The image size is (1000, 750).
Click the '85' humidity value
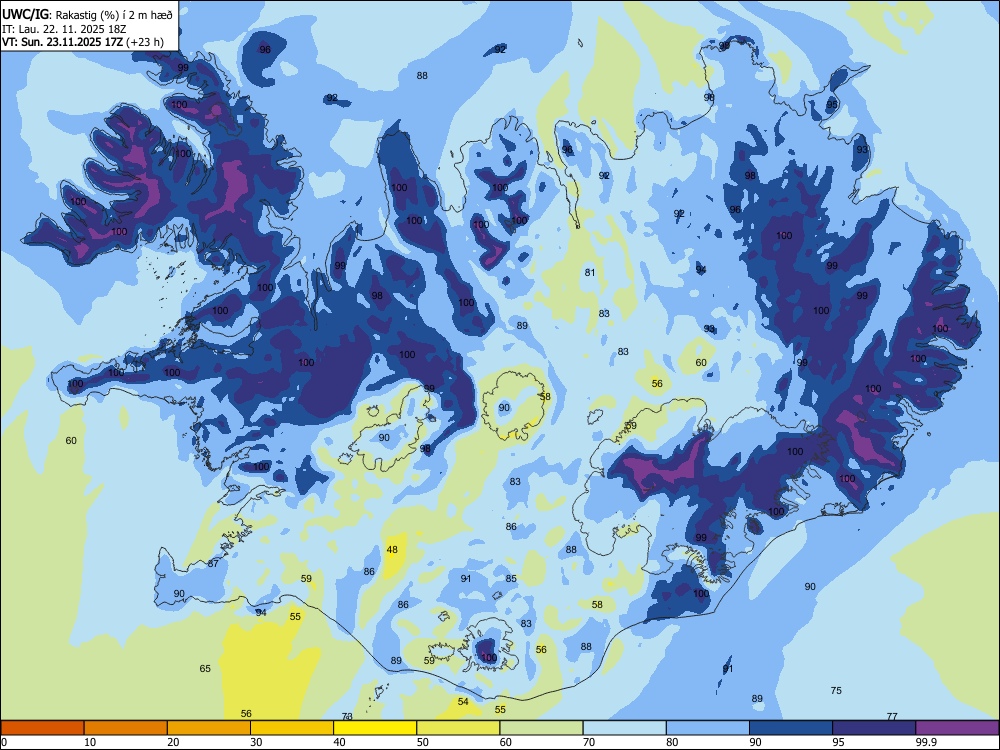(x=511, y=579)
